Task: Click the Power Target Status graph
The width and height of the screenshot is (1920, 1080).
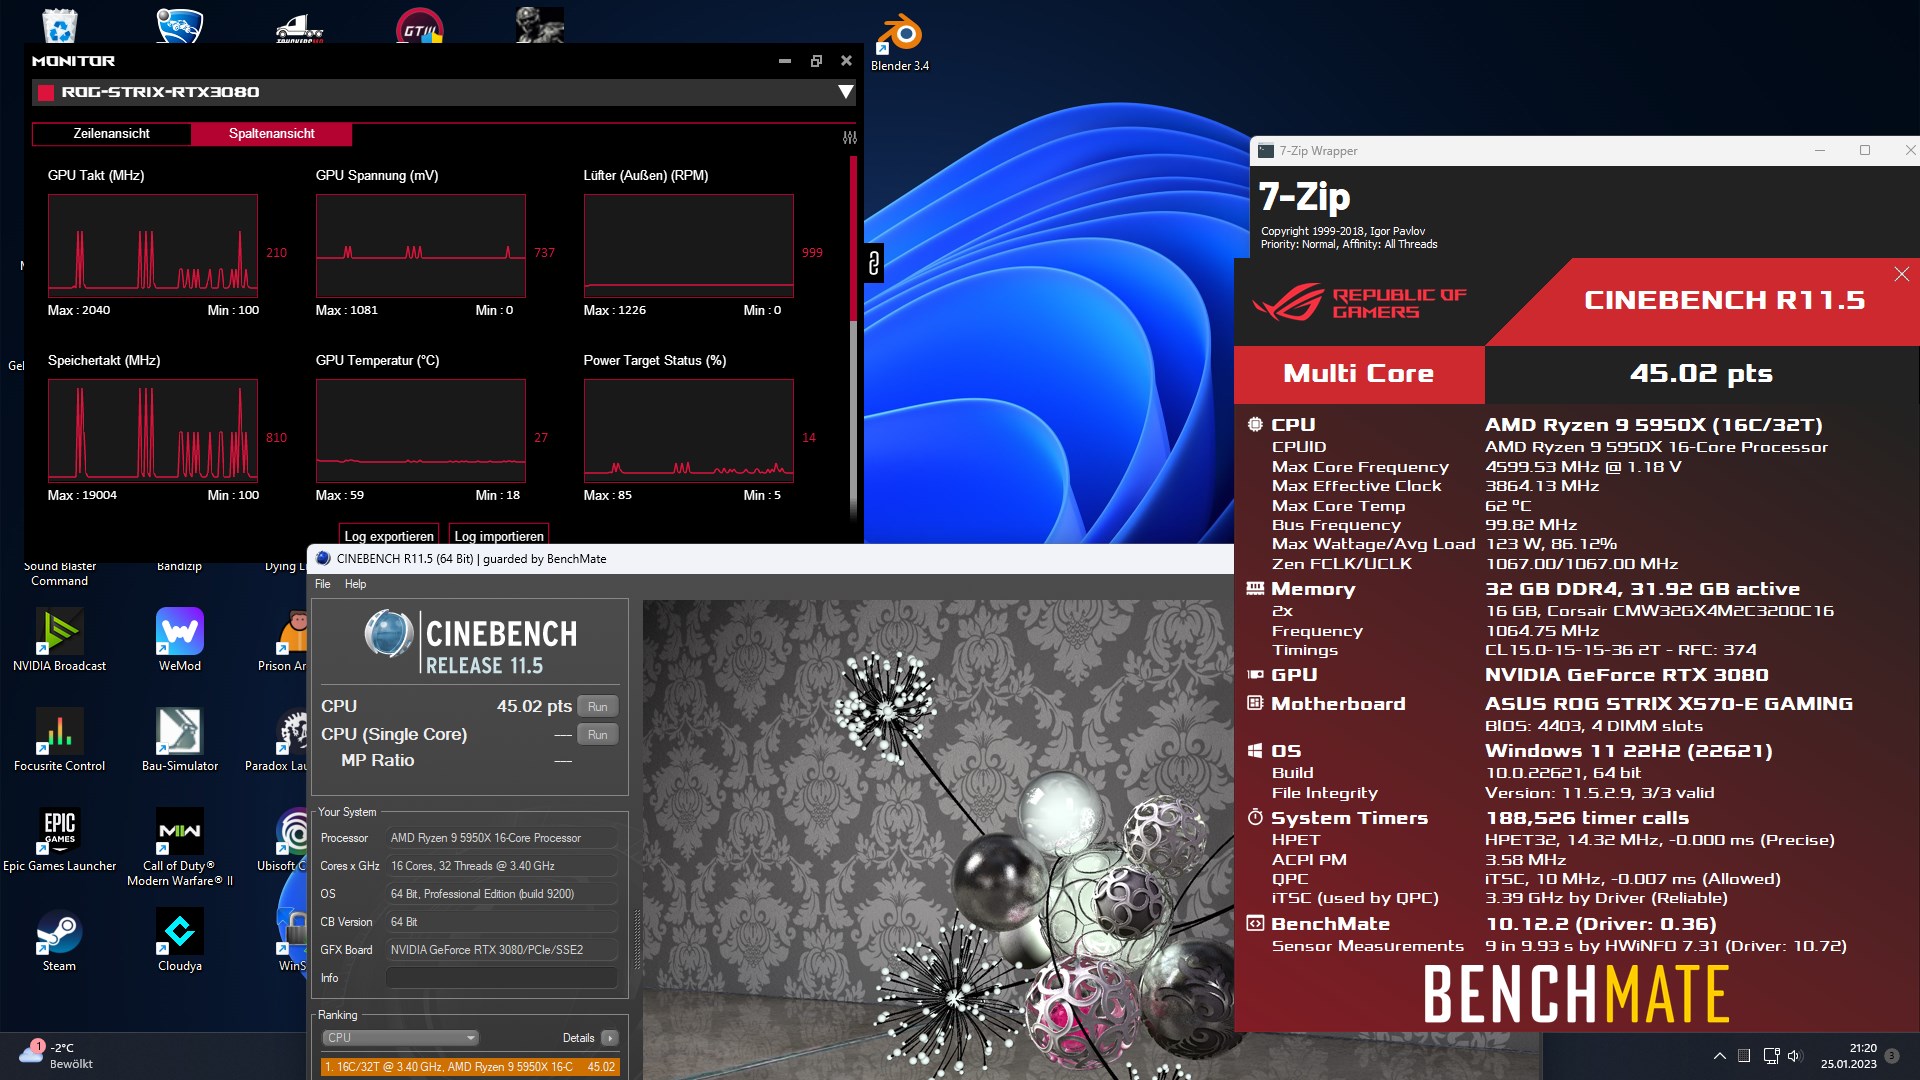Action: pos(689,431)
